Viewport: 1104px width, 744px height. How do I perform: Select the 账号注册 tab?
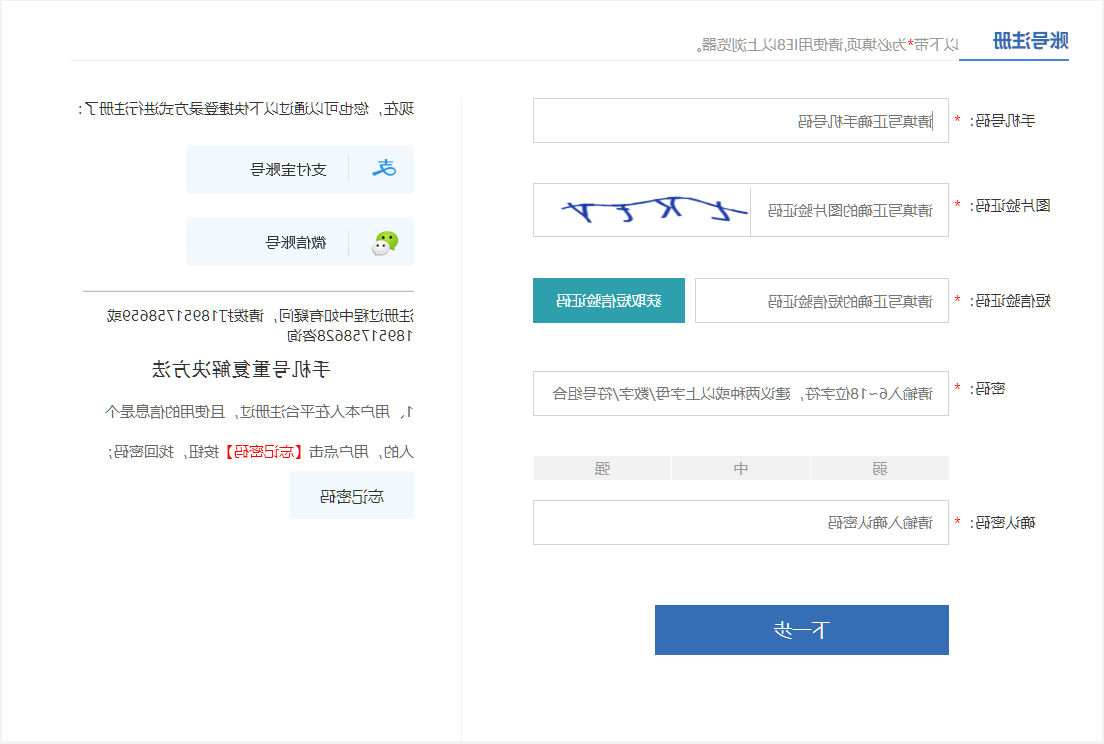(1030, 41)
